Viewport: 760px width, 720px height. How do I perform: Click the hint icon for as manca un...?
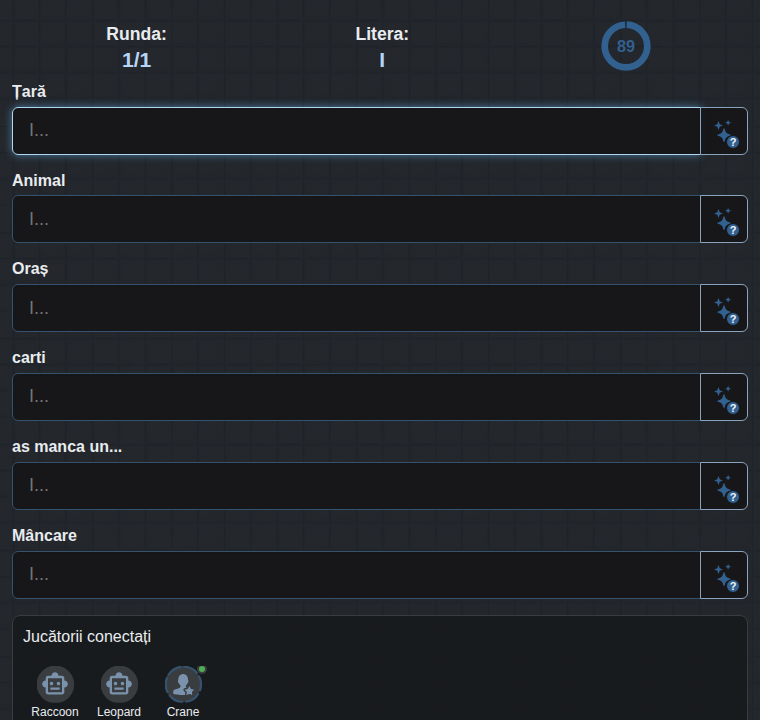tap(724, 486)
